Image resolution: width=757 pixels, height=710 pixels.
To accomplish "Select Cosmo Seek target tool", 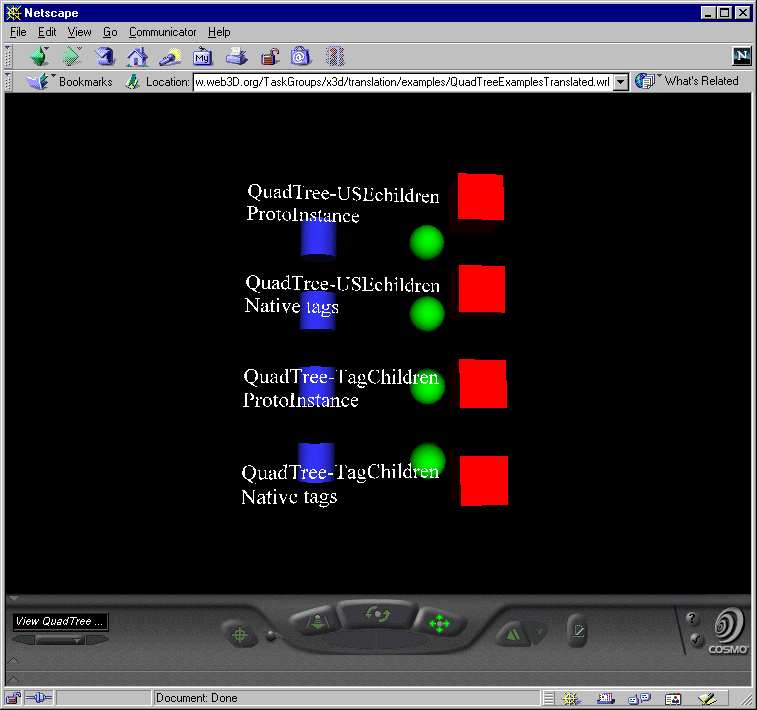I will click(x=239, y=634).
